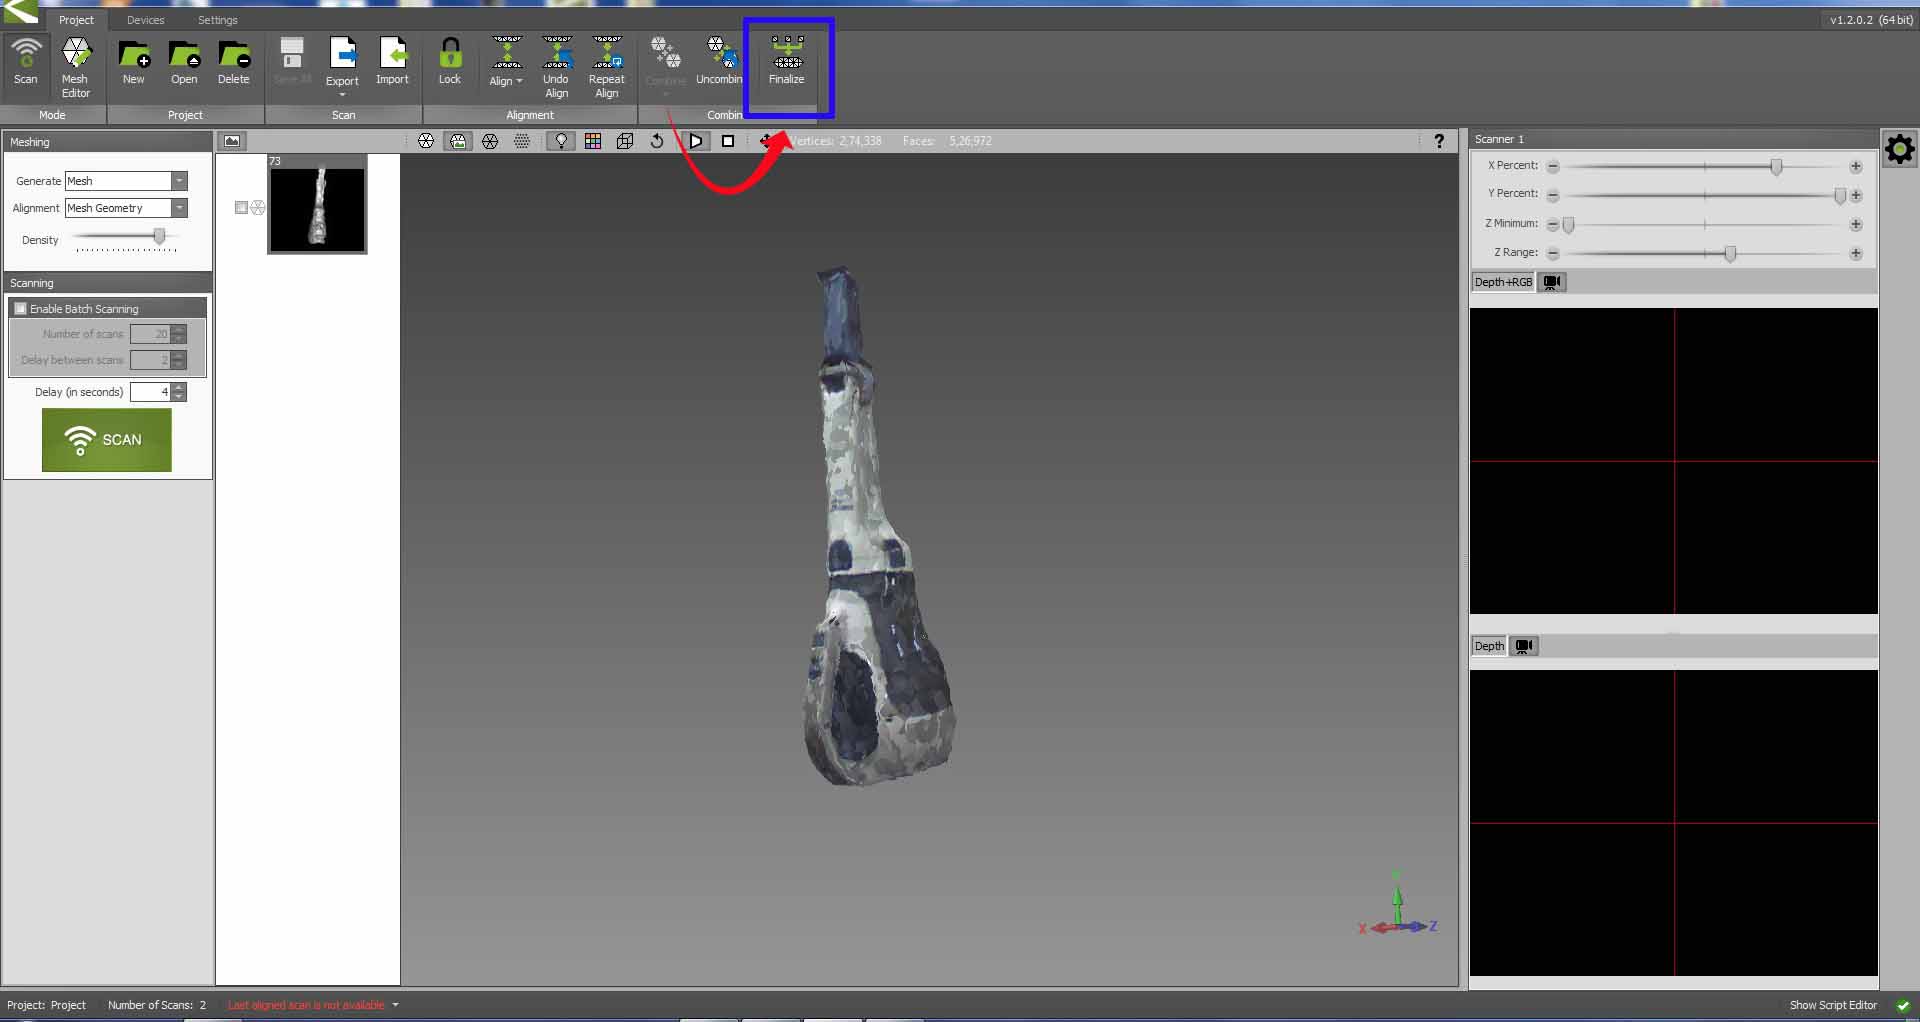Decrease Y Percent with minus button
Viewport: 1920px width, 1022px height.
click(x=1553, y=196)
